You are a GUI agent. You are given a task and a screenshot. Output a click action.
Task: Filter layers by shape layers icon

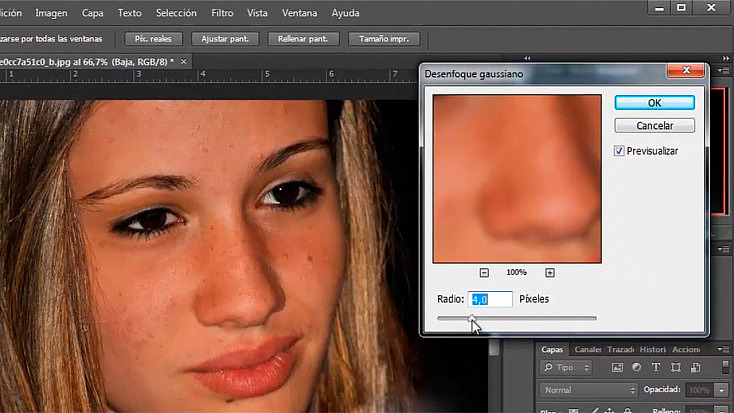pyautogui.click(x=675, y=368)
